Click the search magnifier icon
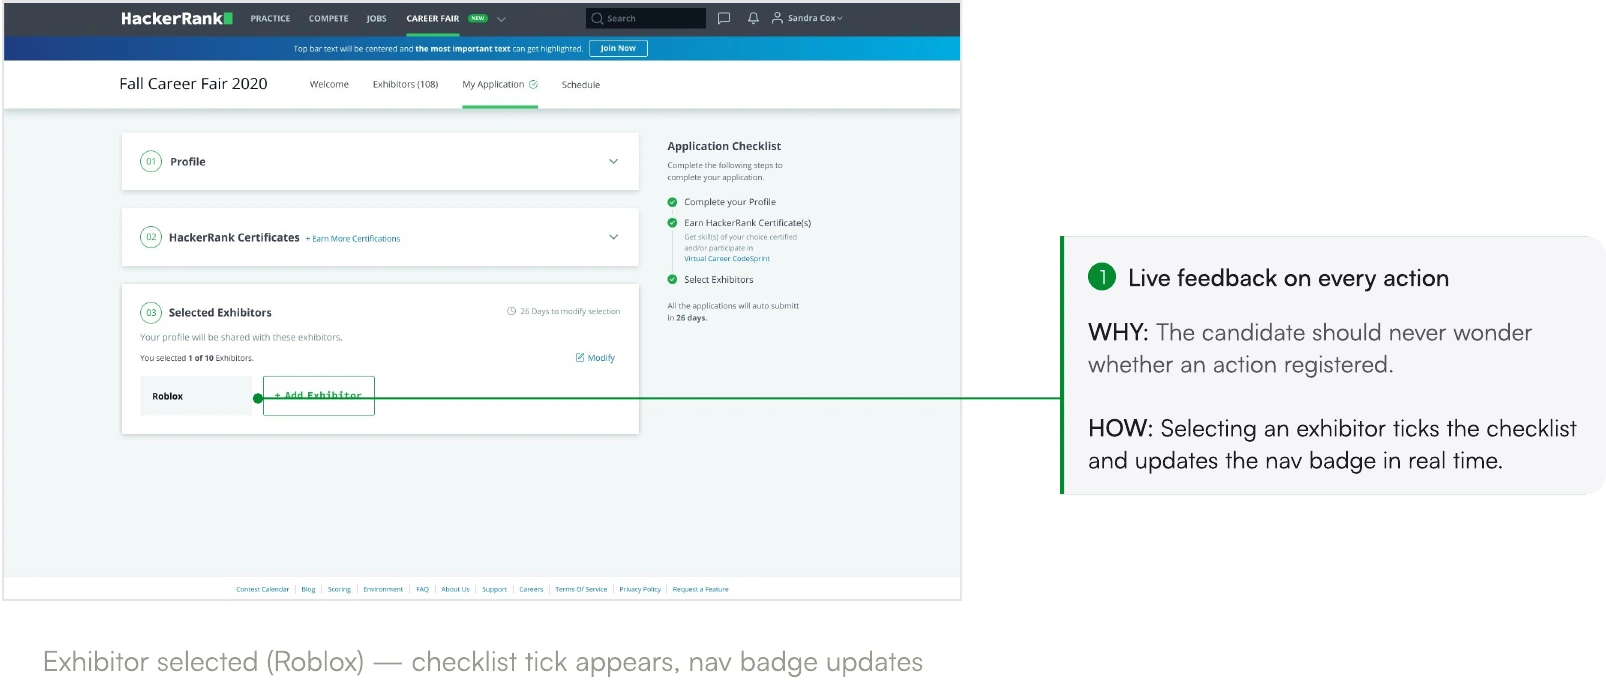Screen dimensions: 1606x688 pyautogui.click(x=597, y=18)
